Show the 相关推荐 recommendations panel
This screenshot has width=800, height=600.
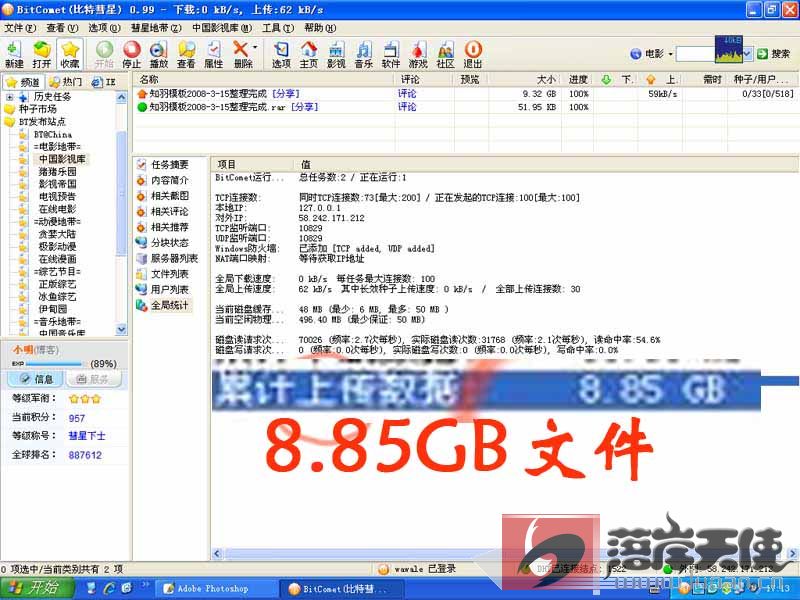point(163,227)
